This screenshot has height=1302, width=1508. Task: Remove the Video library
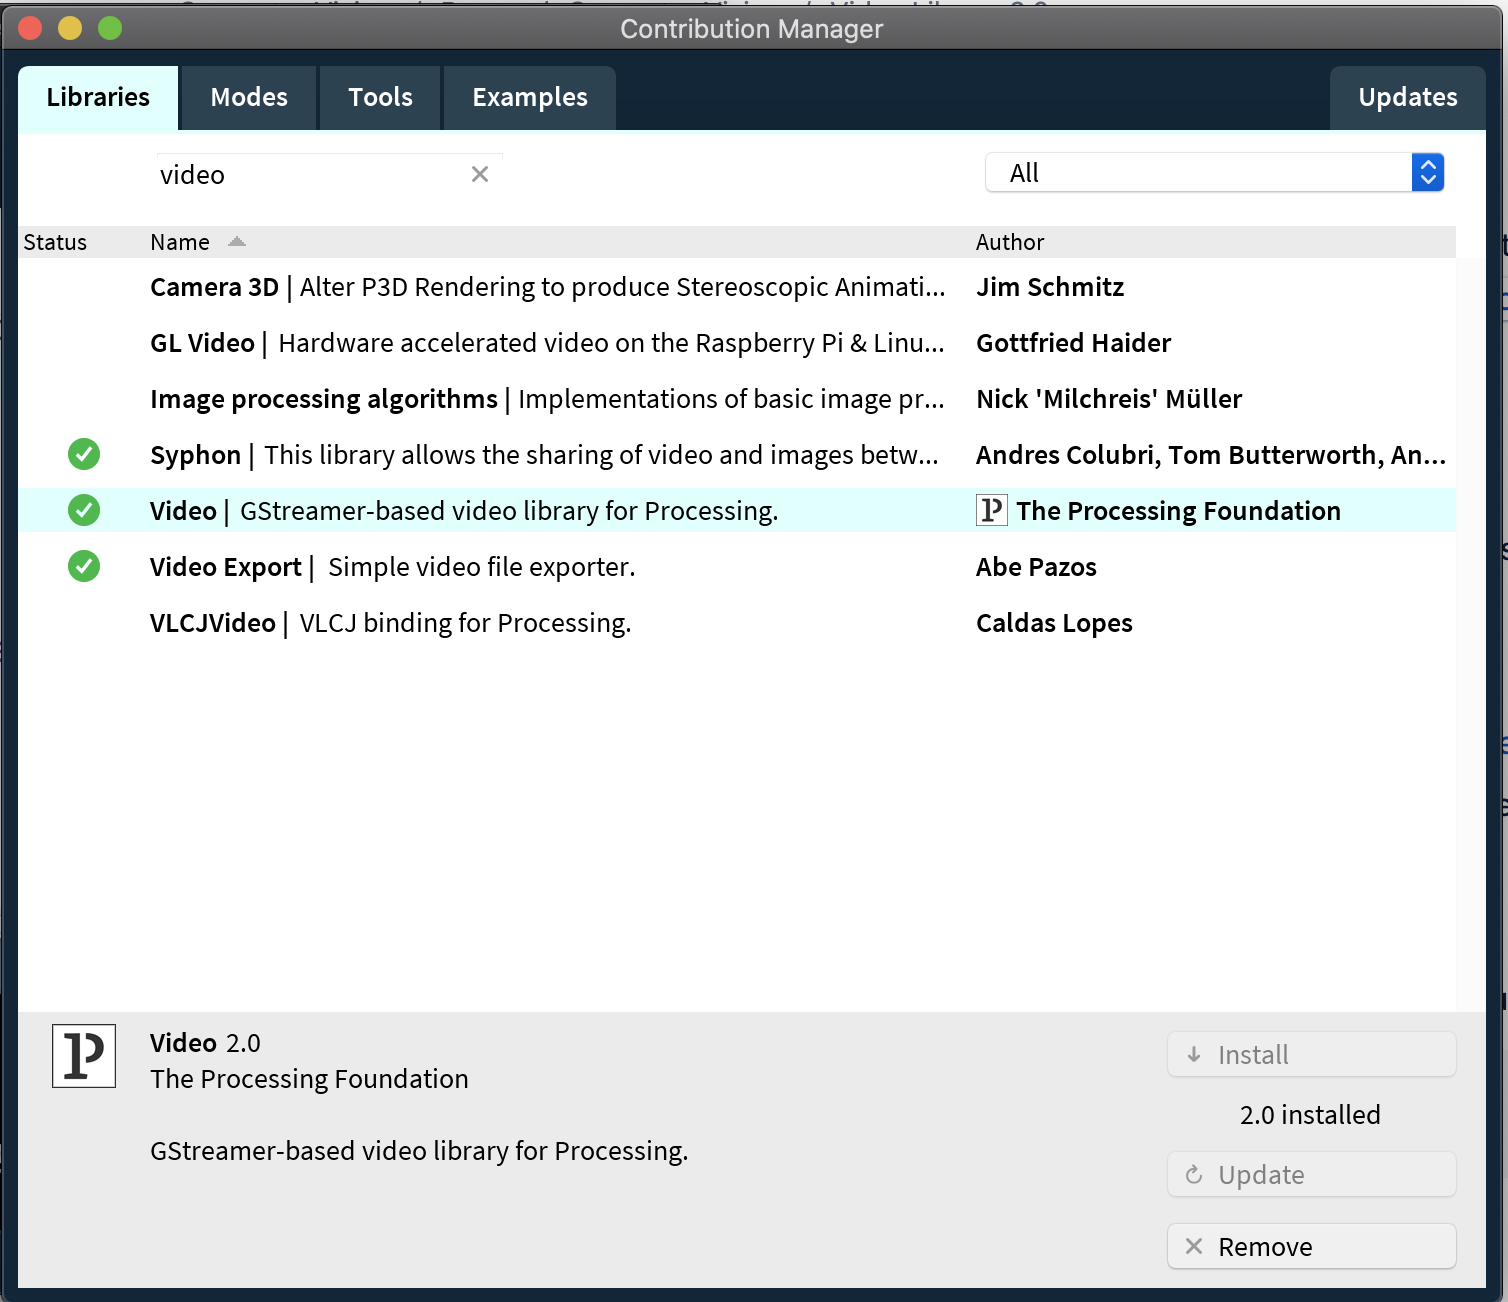click(x=1311, y=1247)
